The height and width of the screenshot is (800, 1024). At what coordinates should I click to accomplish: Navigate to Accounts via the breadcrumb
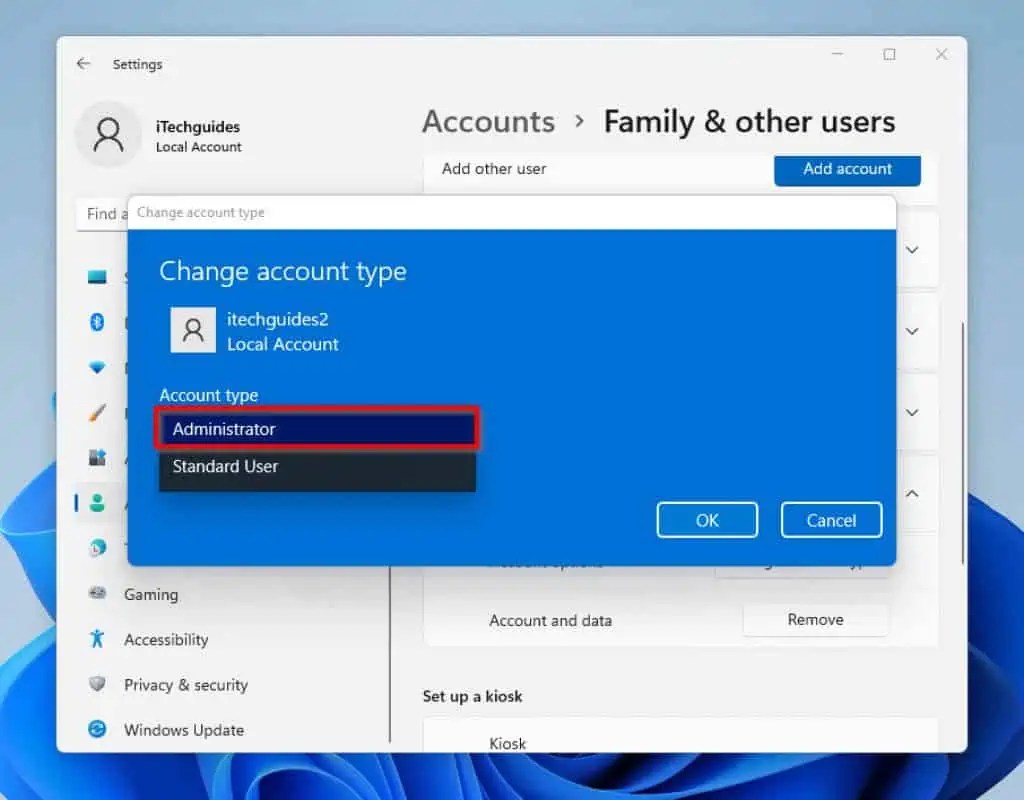pos(488,121)
